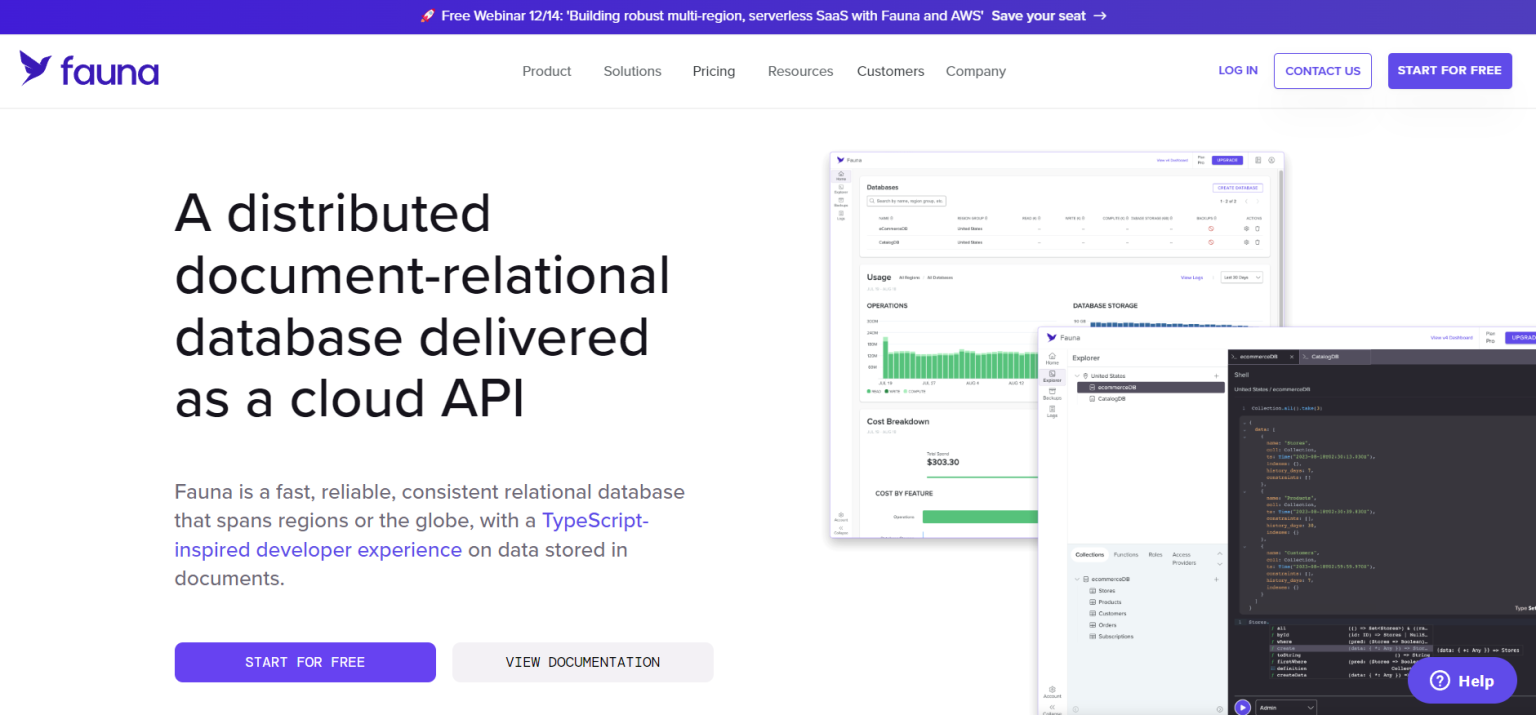The width and height of the screenshot is (1536, 715).
Task: Collapse the United States region tree
Action: tap(1076, 376)
